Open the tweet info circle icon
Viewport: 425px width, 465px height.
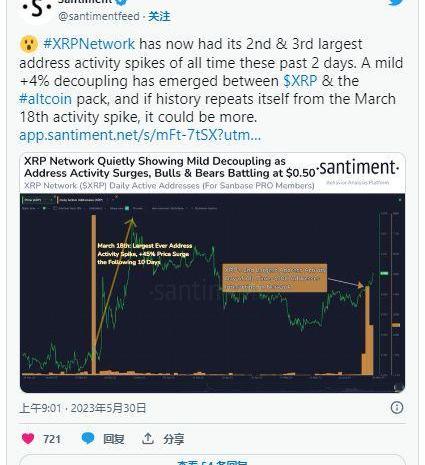click(397, 407)
